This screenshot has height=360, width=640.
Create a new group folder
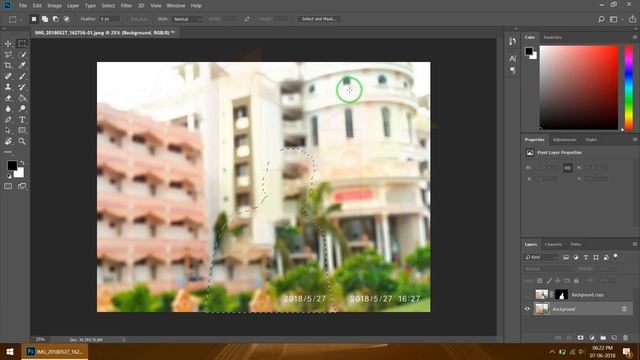[603, 338]
